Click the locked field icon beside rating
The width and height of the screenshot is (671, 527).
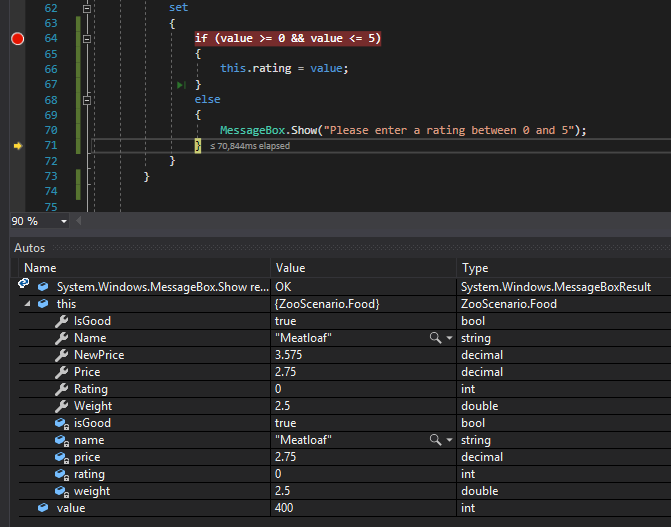(x=62, y=474)
